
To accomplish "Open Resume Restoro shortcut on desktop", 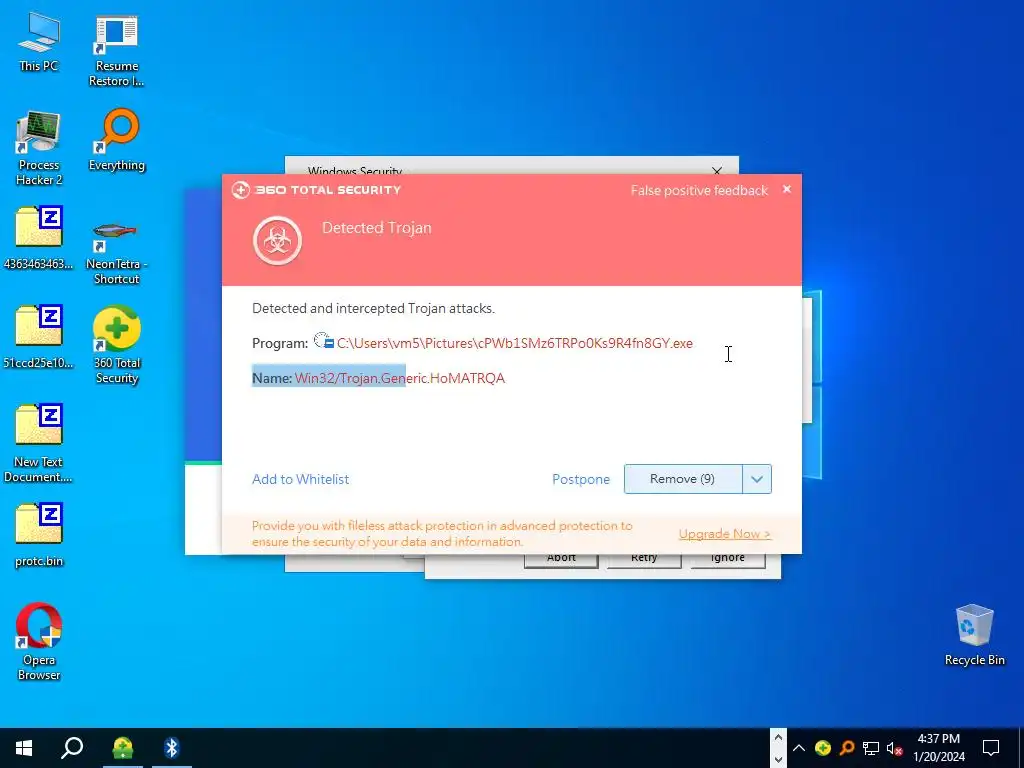I will [116, 51].
